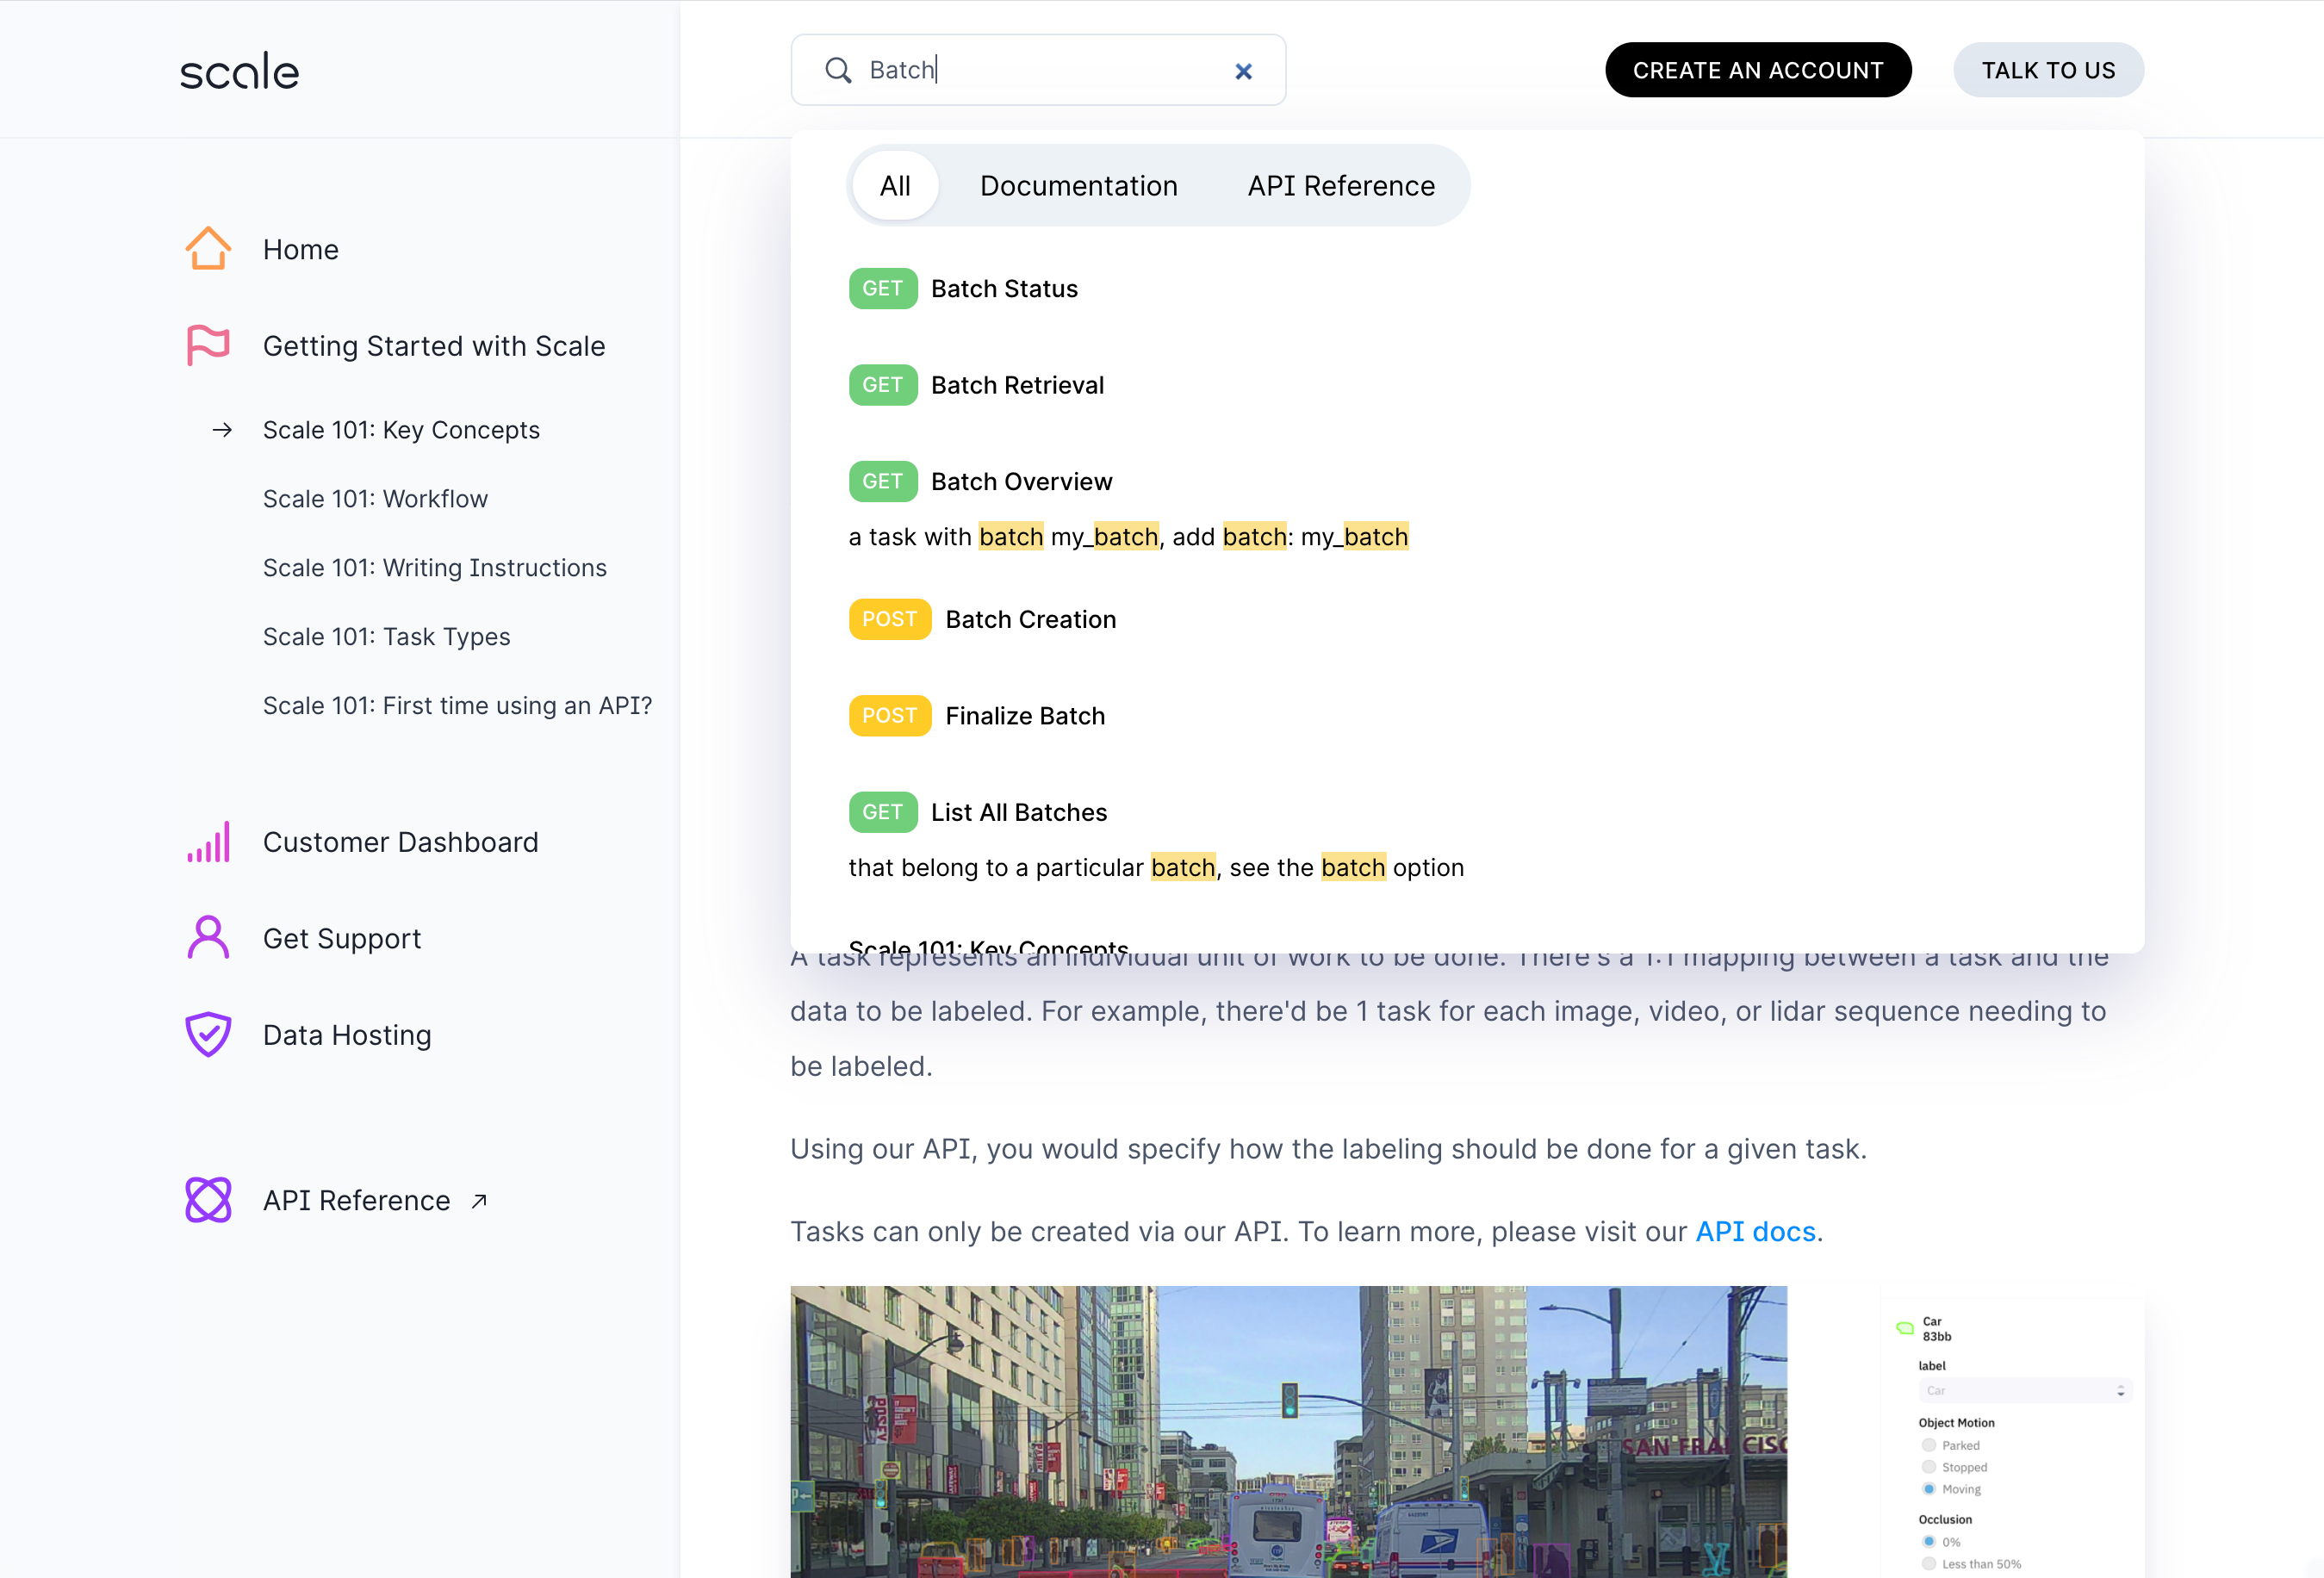The width and height of the screenshot is (2324, 1578).
Task: Open the API Reference atom icon
Action: (x=208, y=1200)
